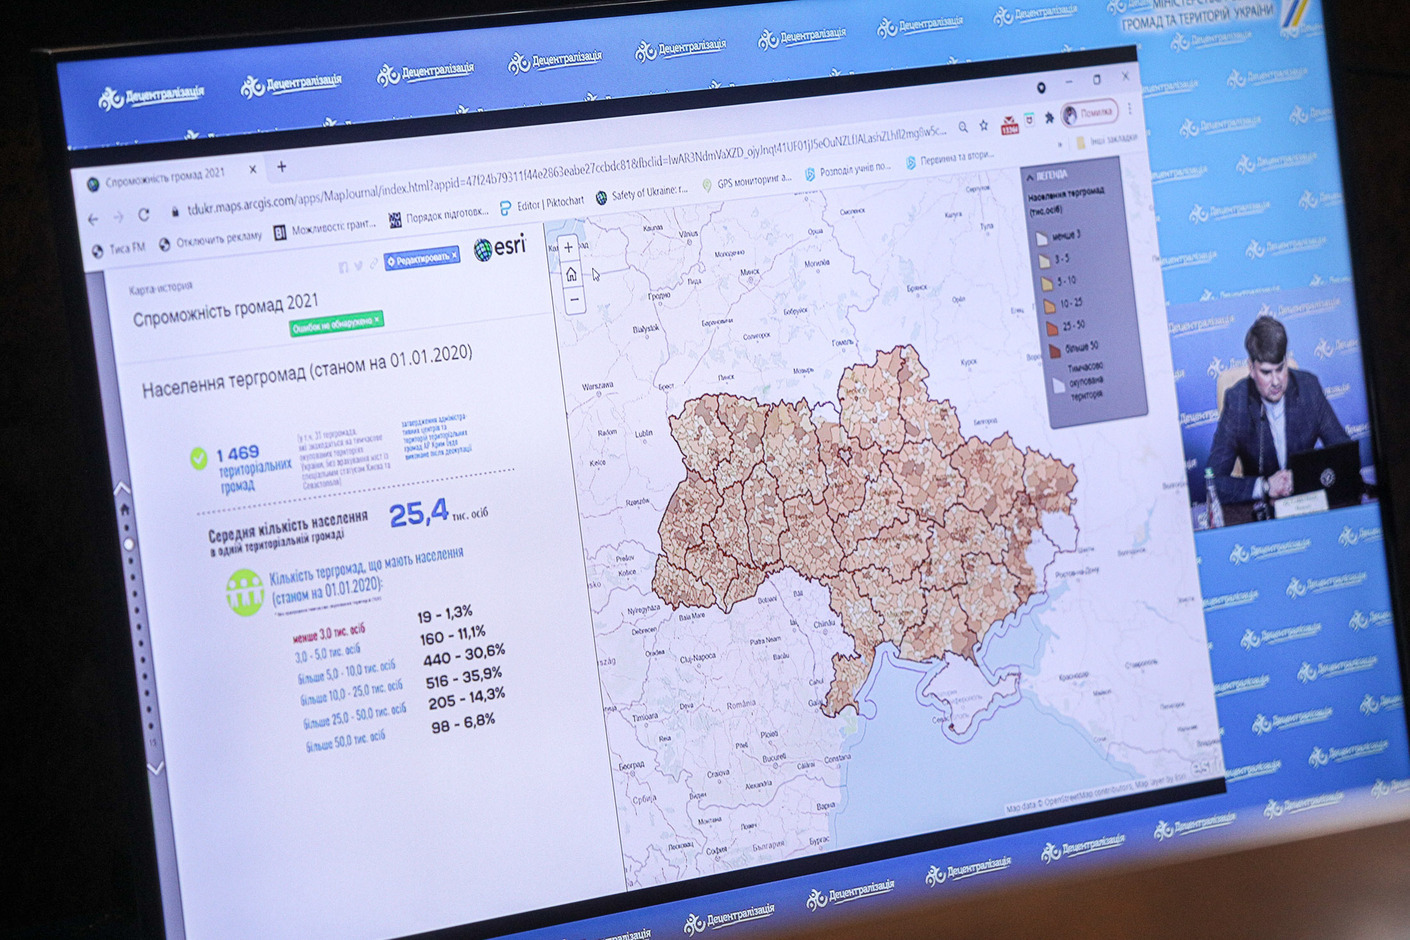The height and width of the screenshot is (940, 1410).
Task: Select the Спроможність громад 2021 tab
Action: [x=165, y=175]
